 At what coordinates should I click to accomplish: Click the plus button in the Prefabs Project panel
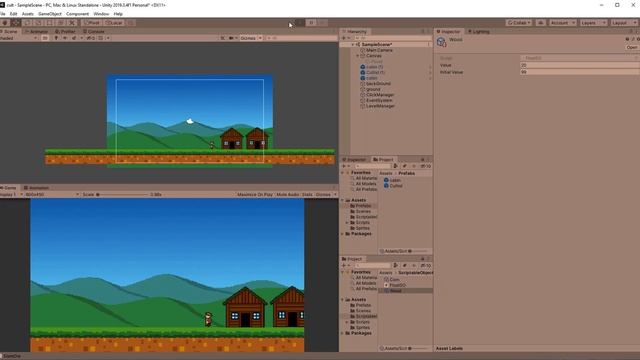click(x=344, y=166)
